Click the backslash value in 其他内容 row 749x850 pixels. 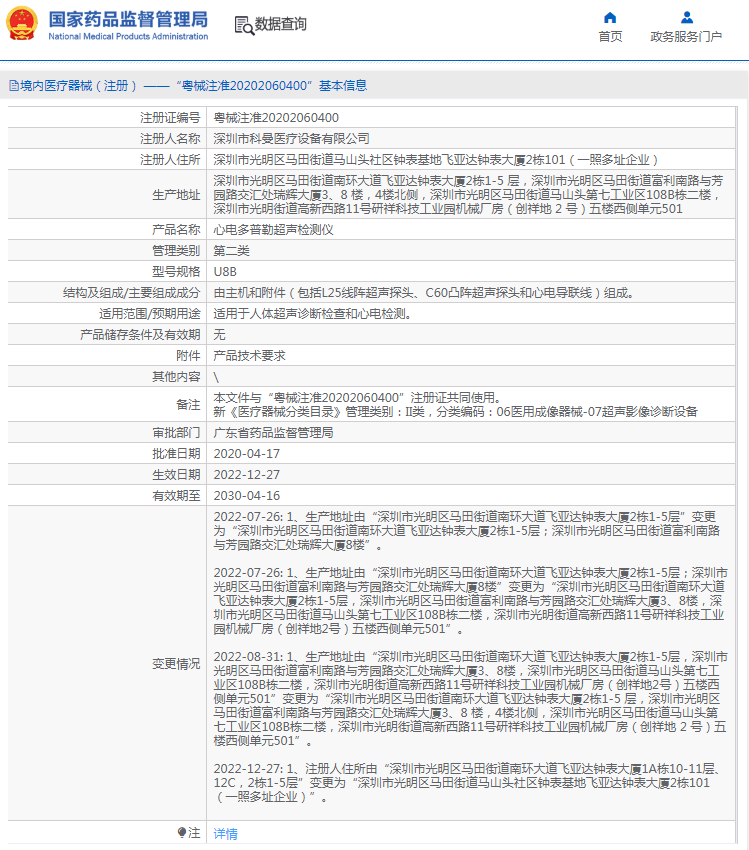click(216, 377)
